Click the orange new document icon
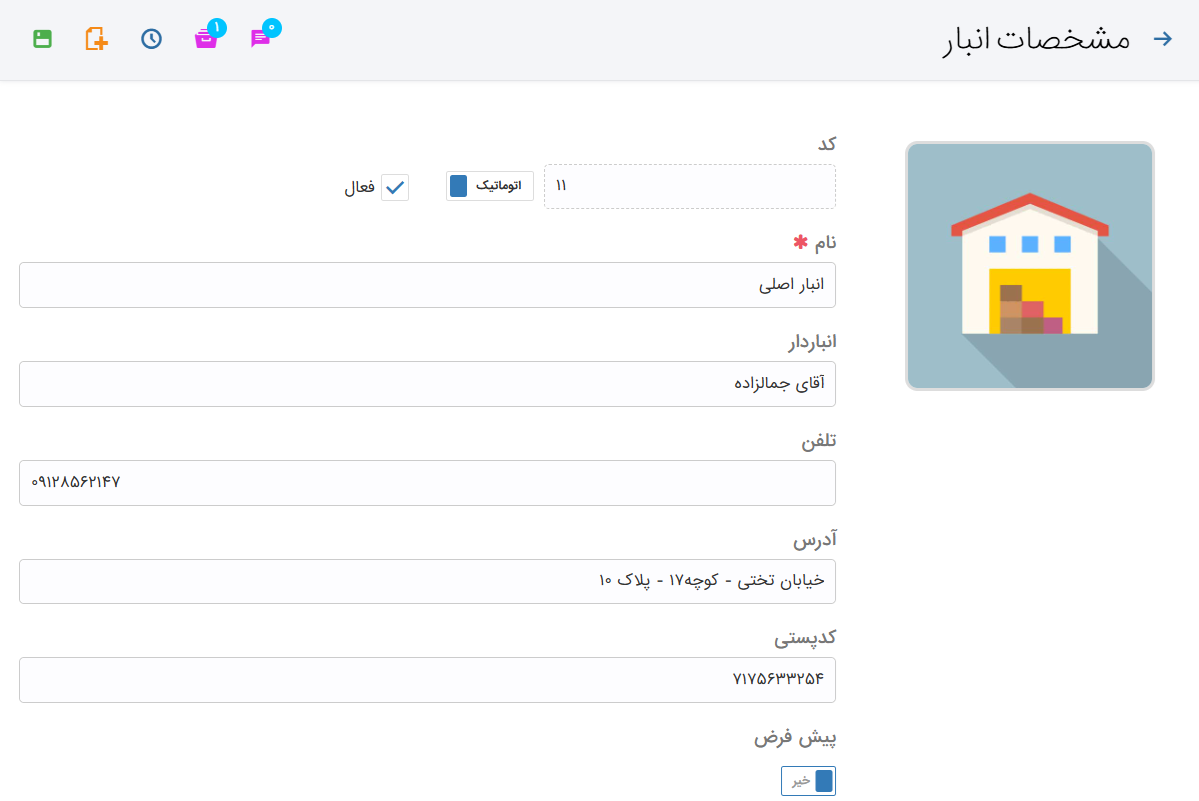This screenshot has width=1199, height=801. point(96,38)
